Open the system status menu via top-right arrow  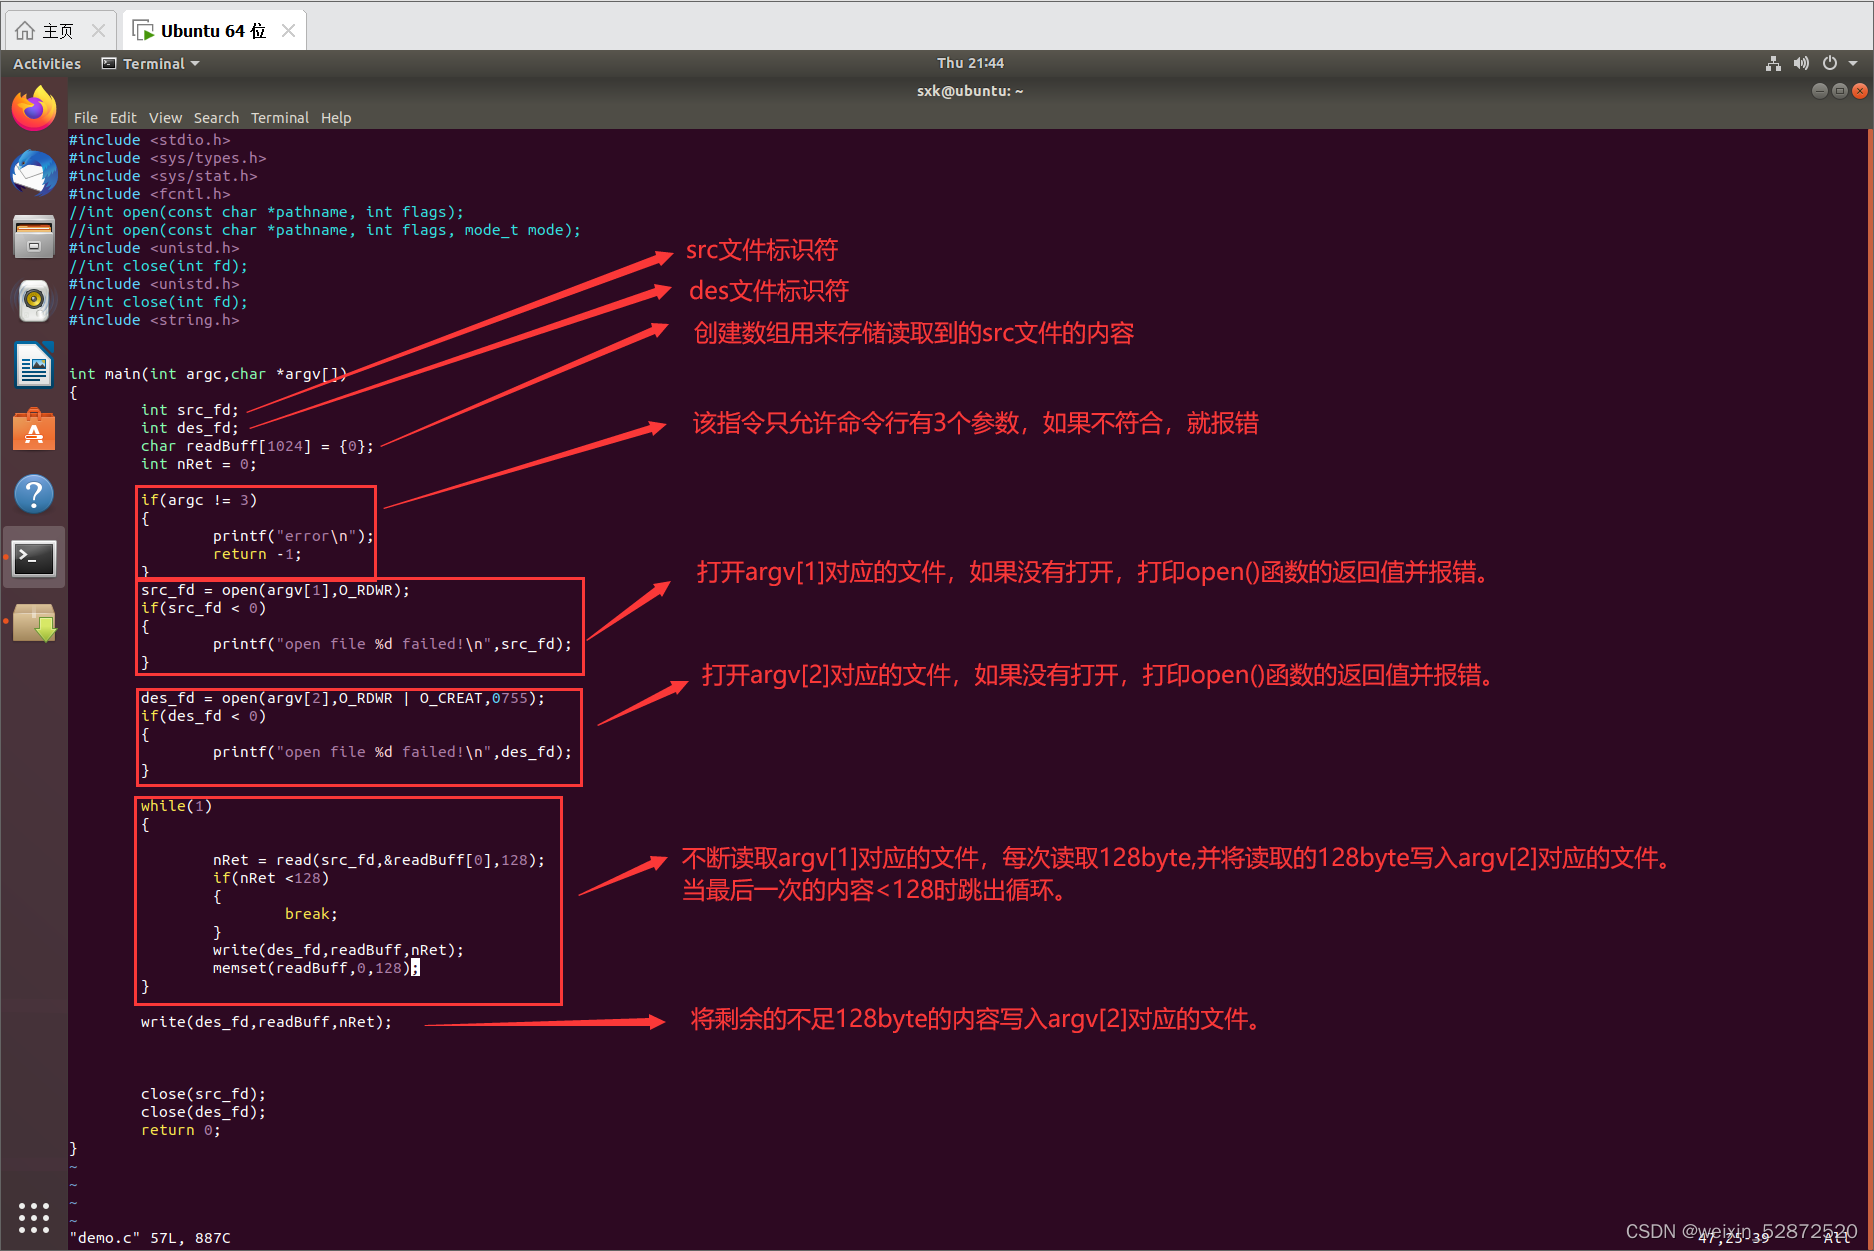tap(1852, 63)
